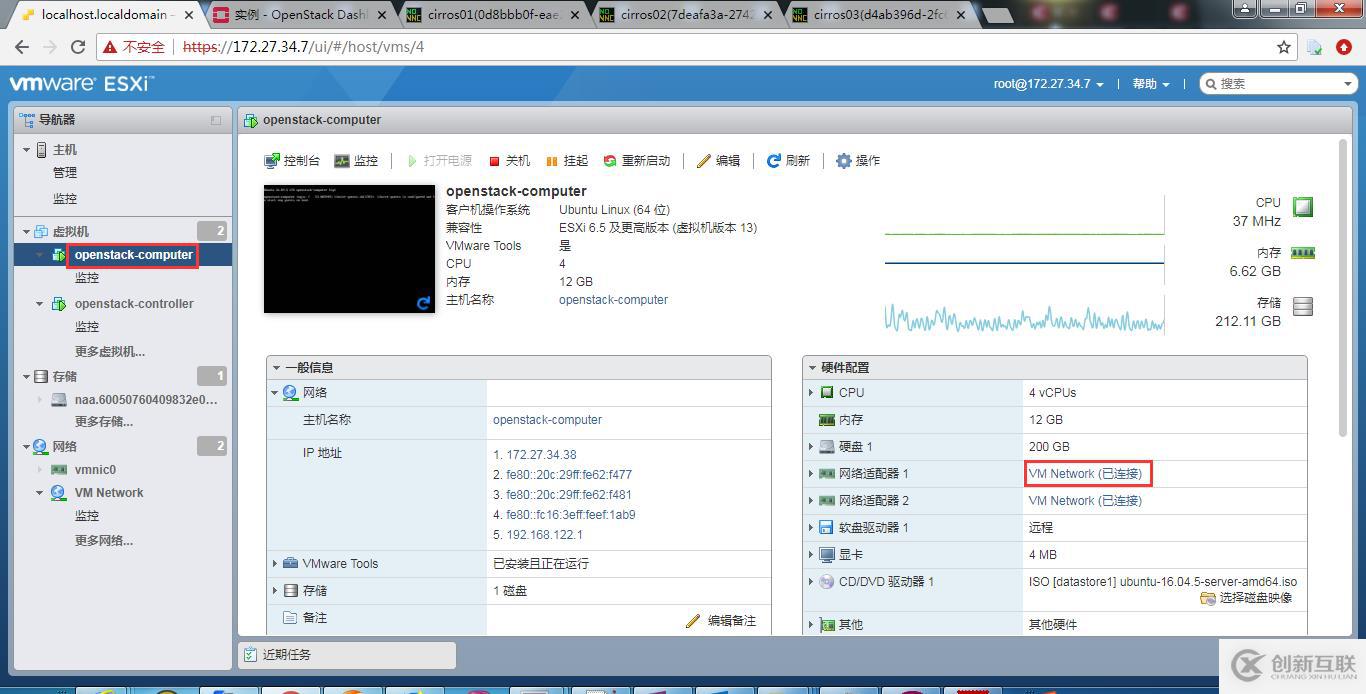Open the 编辑 edit settings button

pyautogui.click(x=719, y=161)
